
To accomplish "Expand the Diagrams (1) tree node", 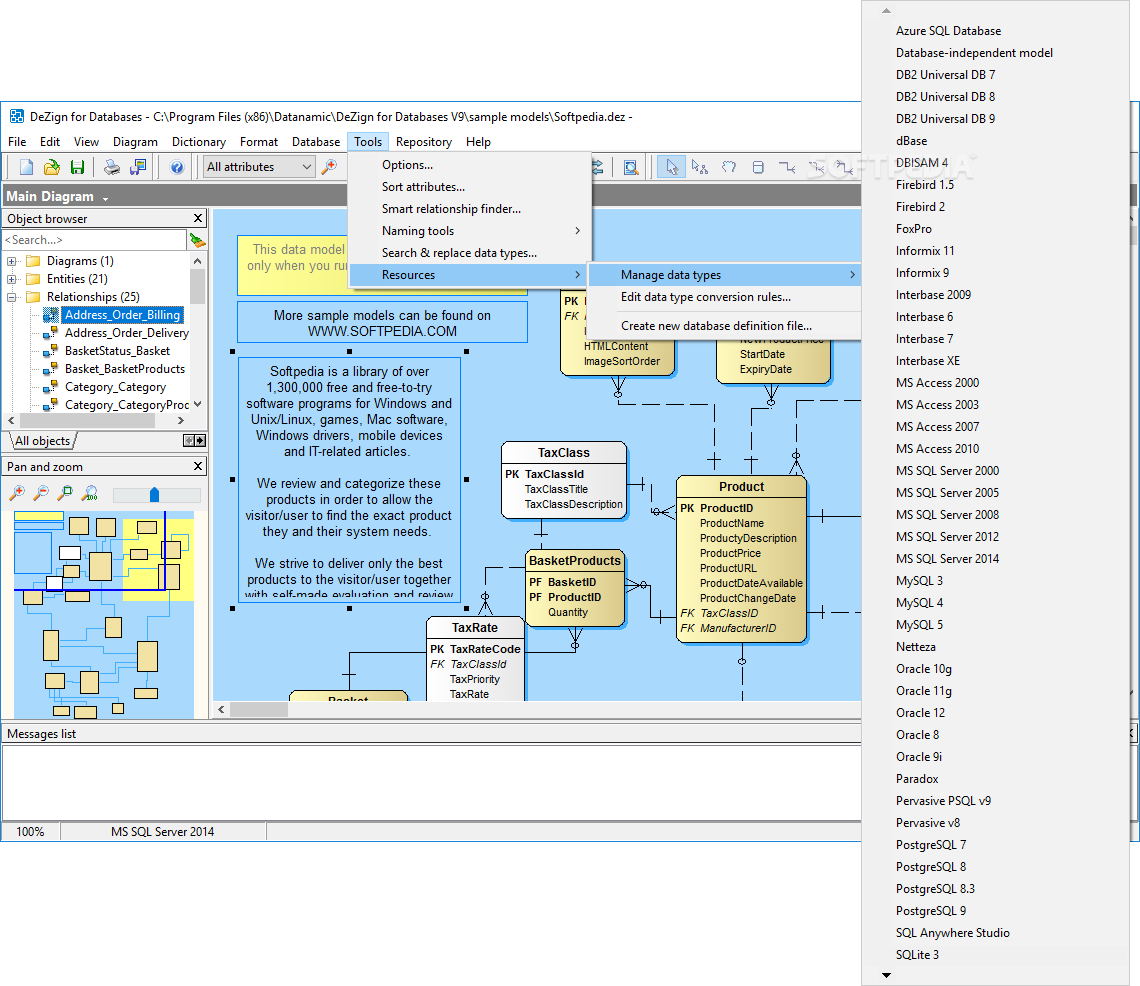I will click(12, 261).
